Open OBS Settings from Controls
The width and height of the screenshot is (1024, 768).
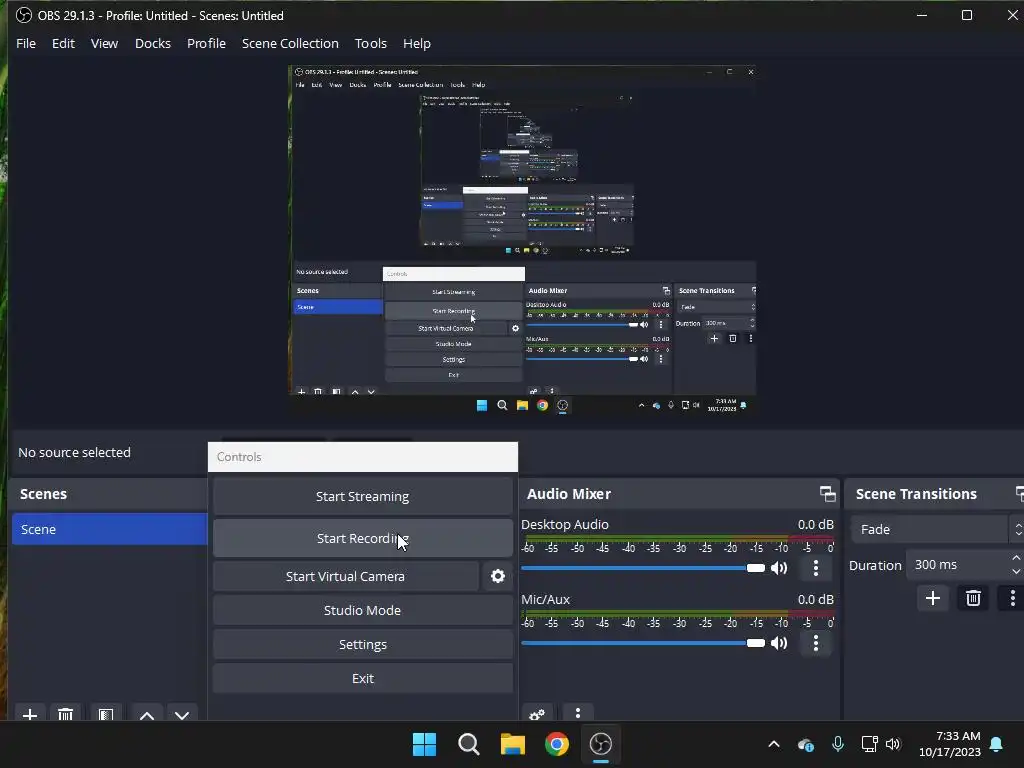tap(362, 644)
